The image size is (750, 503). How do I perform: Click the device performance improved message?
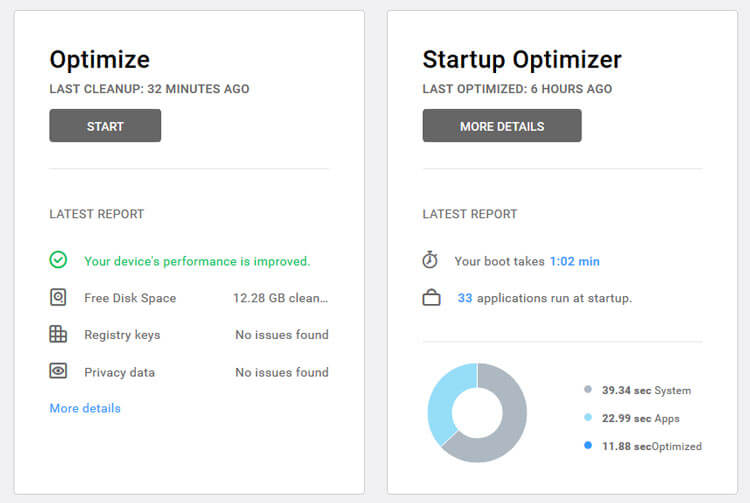click(x=197, y=261)
